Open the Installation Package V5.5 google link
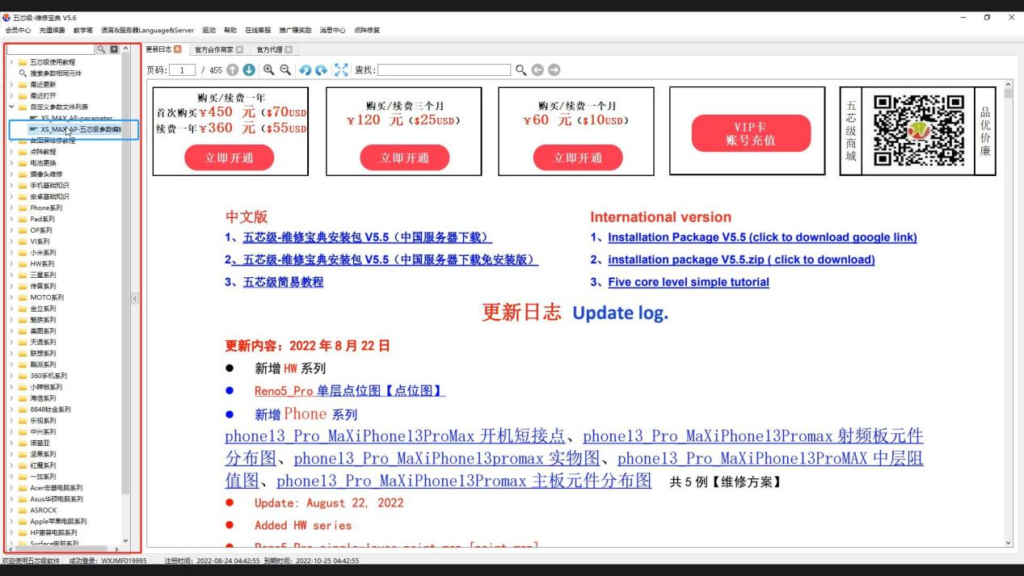This screenshot has height=576, width=1024. 762,237
